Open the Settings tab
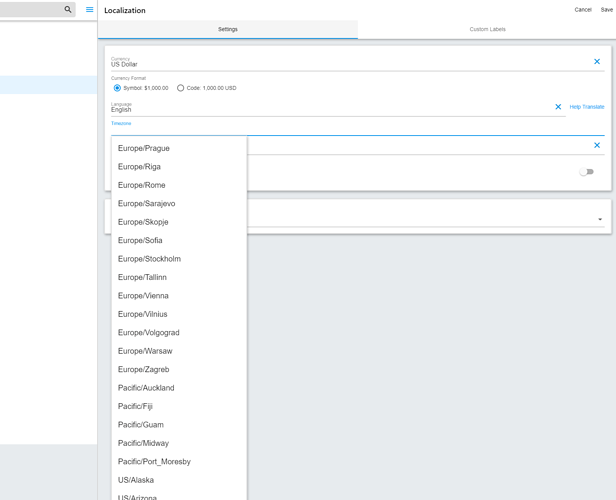 [228, 29]
